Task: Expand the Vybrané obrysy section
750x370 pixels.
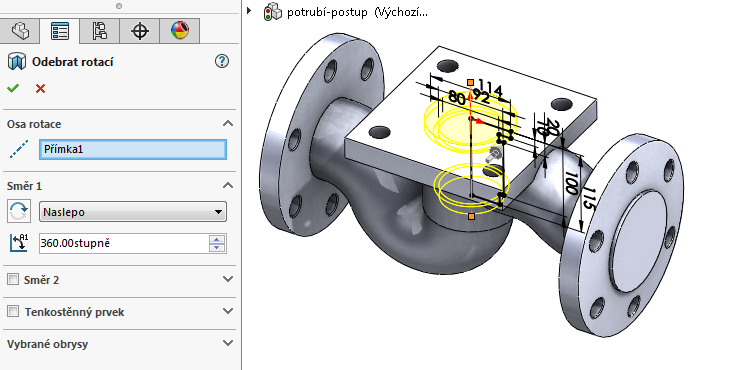Action: (x=228, y=343)
